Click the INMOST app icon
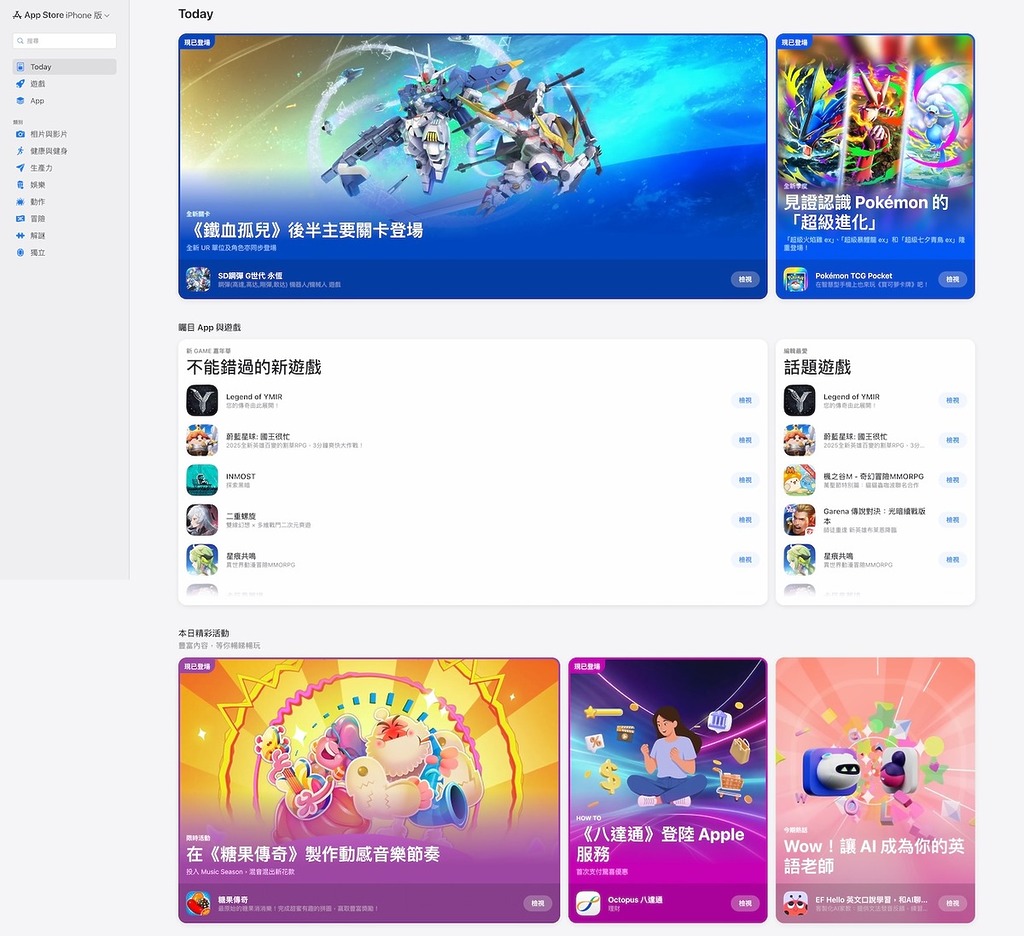The width and height of the screenshot is (1024, 936). [x=202, y=480]
